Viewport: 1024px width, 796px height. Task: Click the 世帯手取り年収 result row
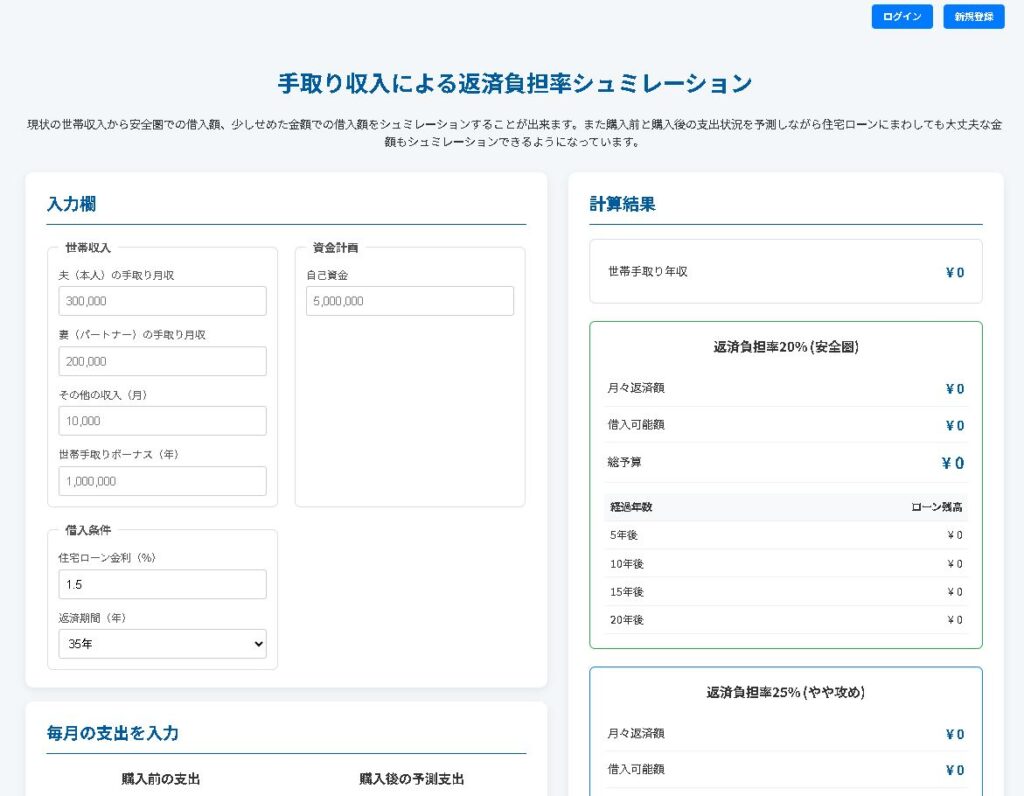click(785, 272)
